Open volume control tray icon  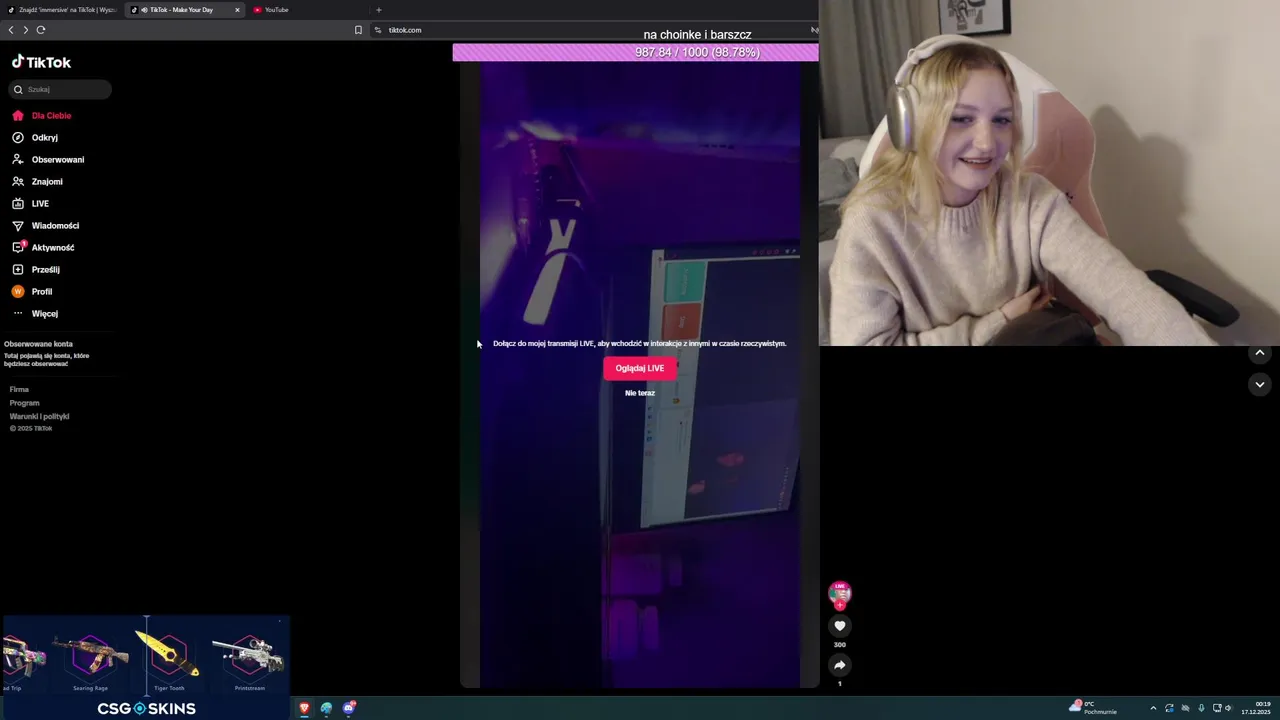point(1228,708)
